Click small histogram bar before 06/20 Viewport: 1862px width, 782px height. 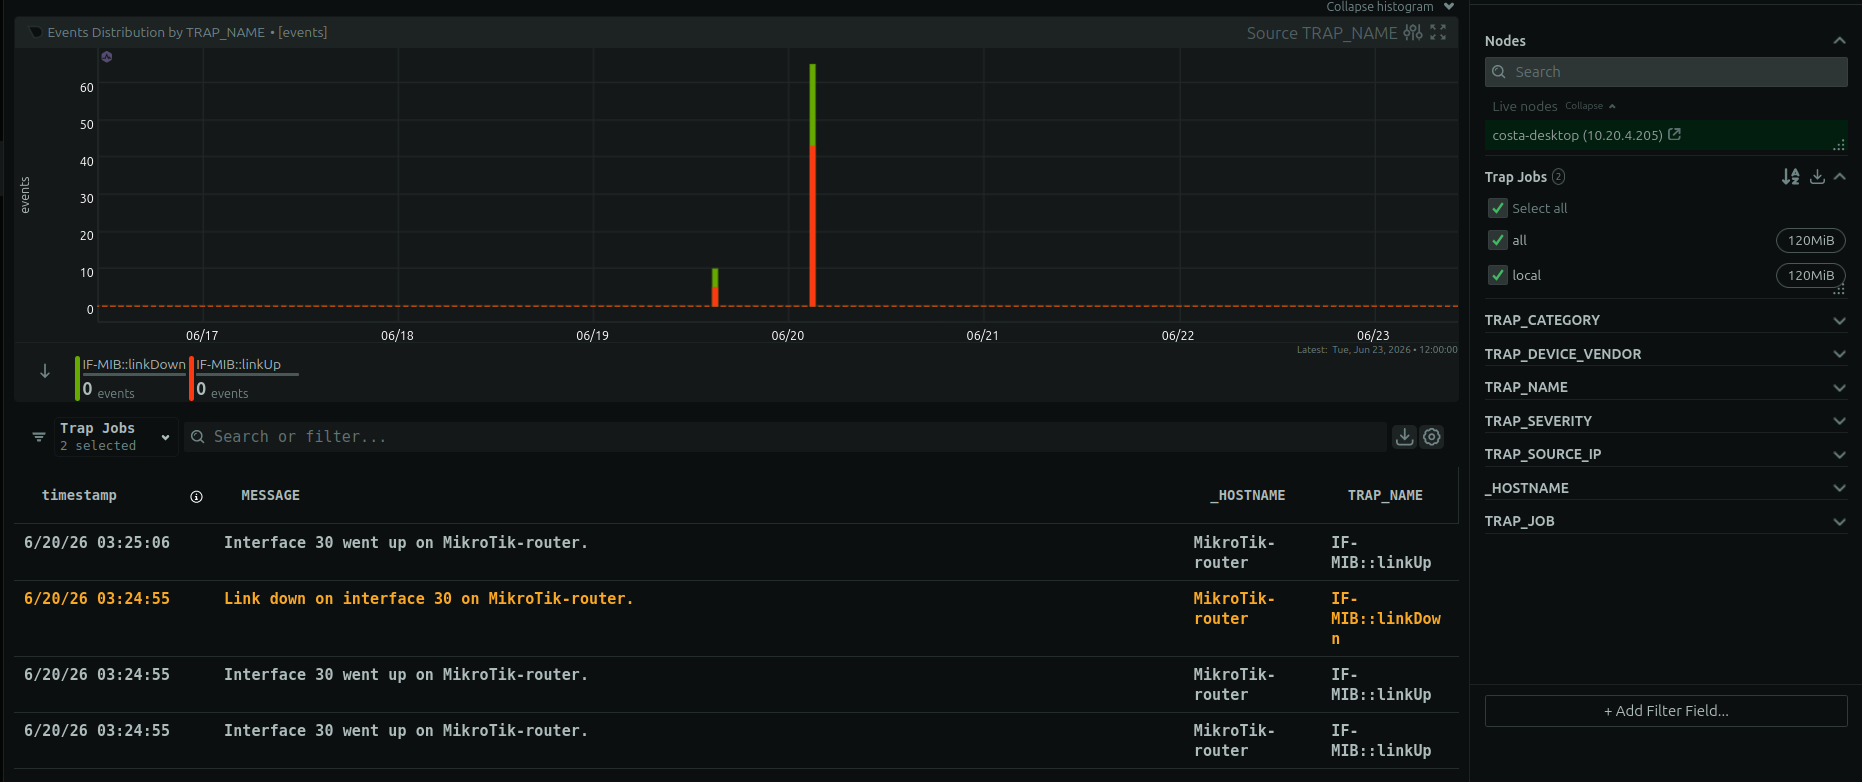(715, 287)
